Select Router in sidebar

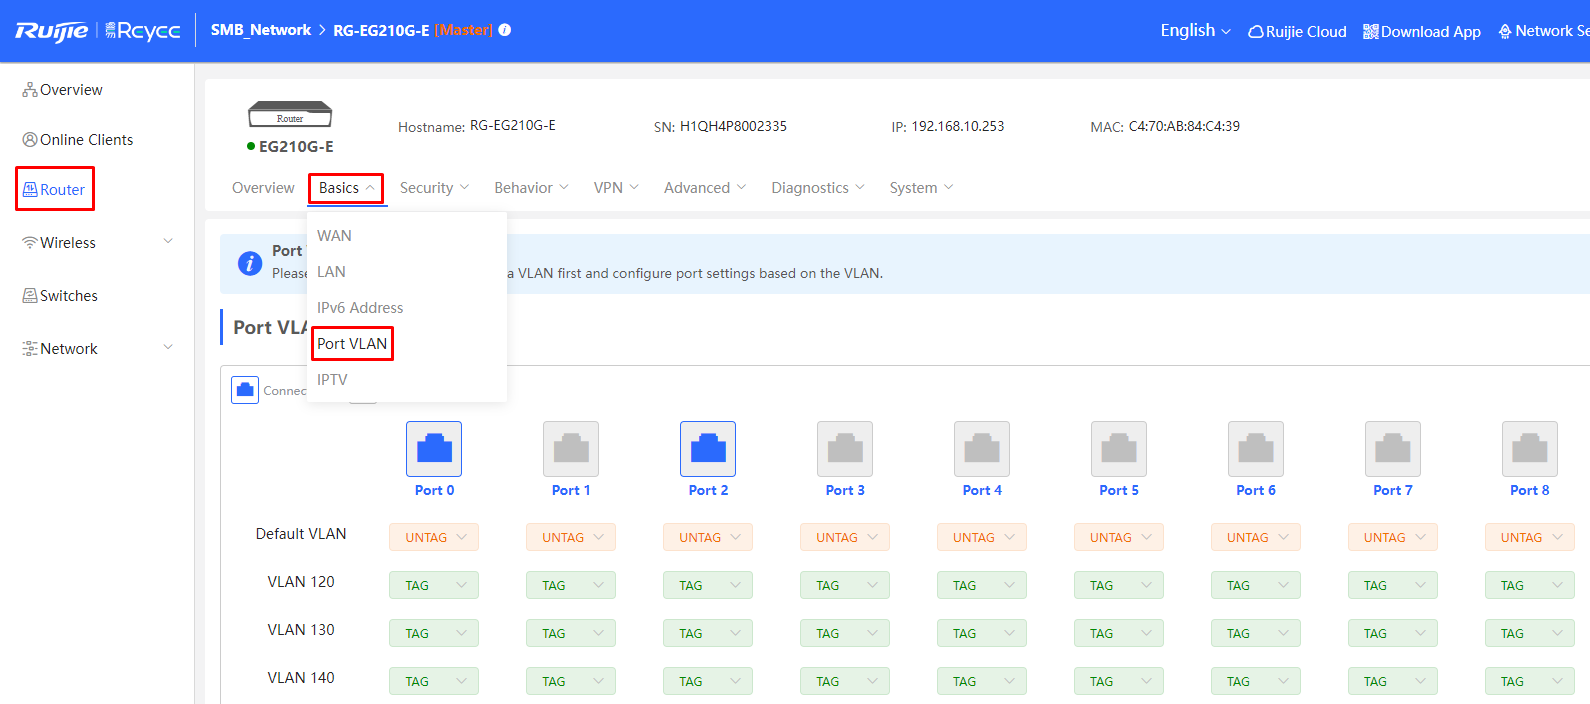tap(54, 190)
